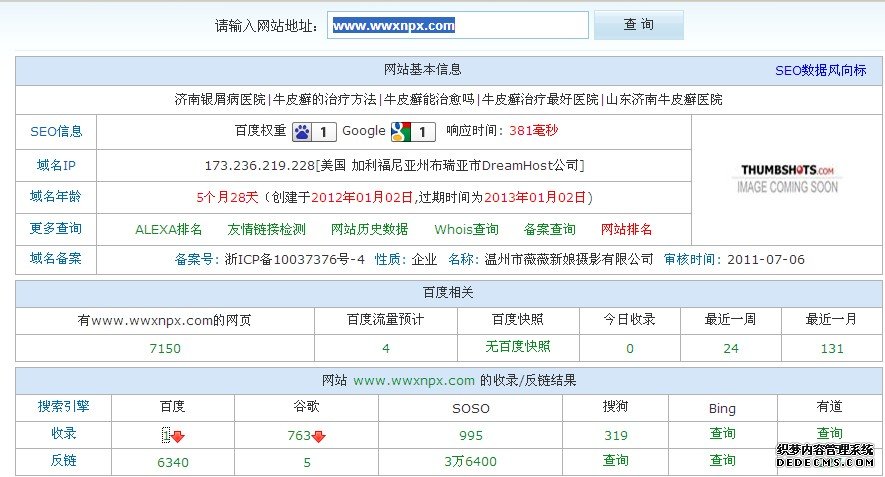
Task: Open Whois查询 link
Action: (x=466, y=229)
